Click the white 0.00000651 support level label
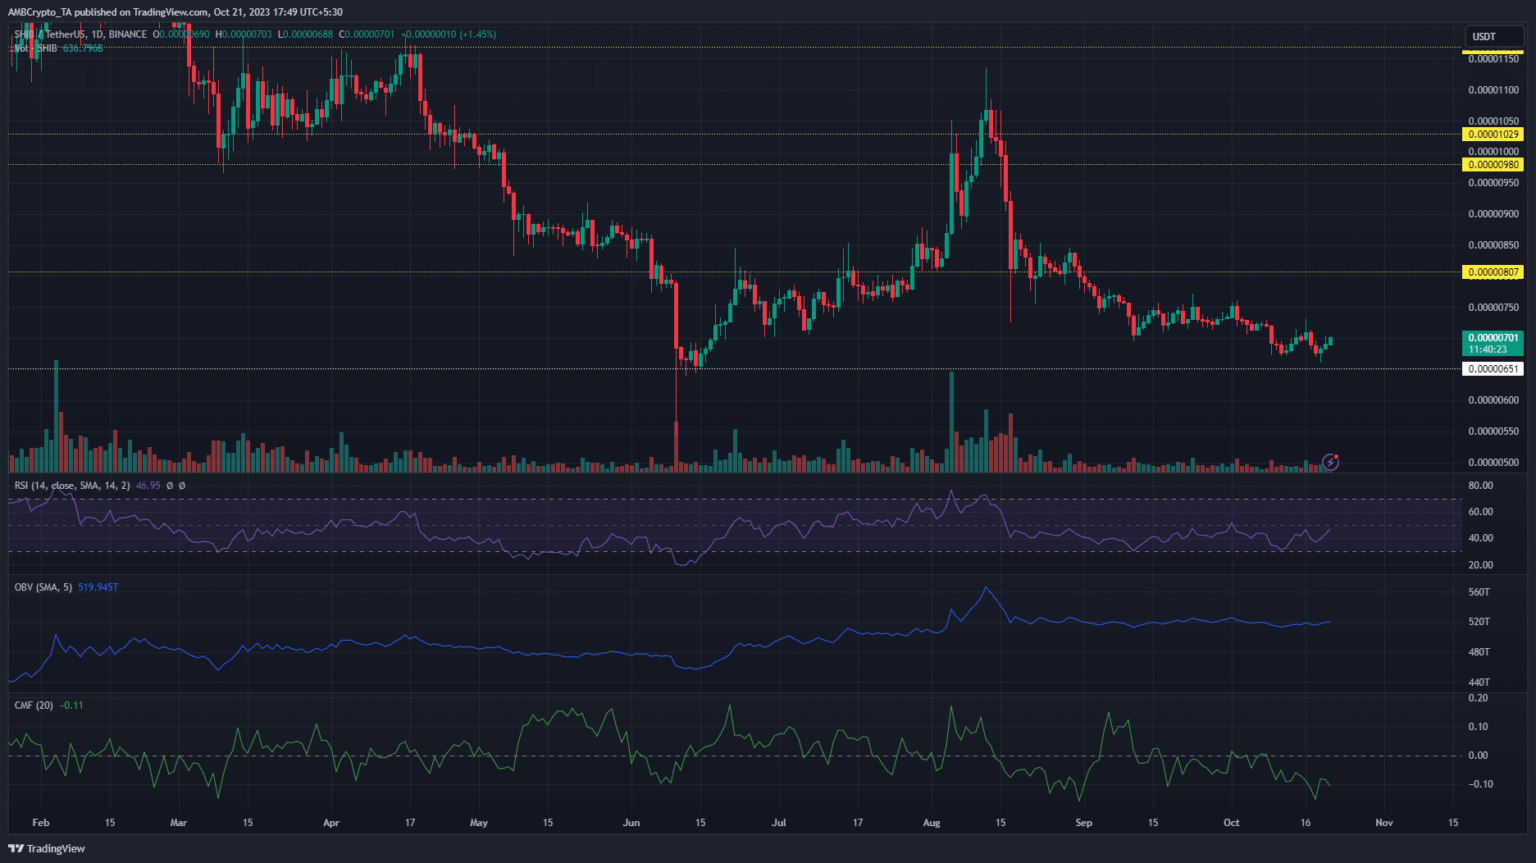The image size is (1536, 863). click(x=1492, y=369)
